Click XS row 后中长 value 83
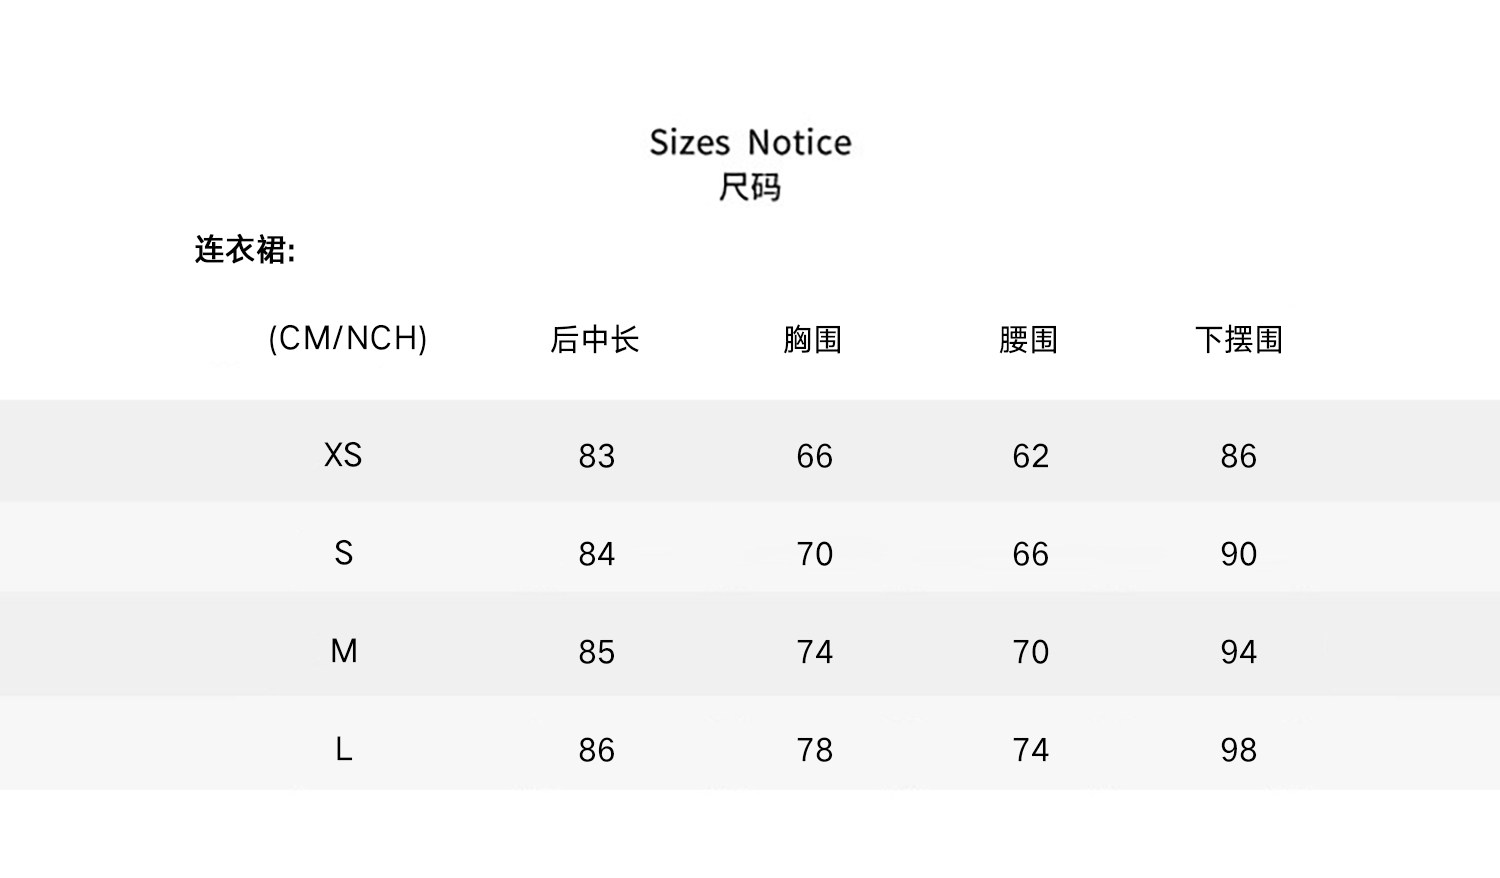This screenshot has width=1500, height=878. pos(596,456)
